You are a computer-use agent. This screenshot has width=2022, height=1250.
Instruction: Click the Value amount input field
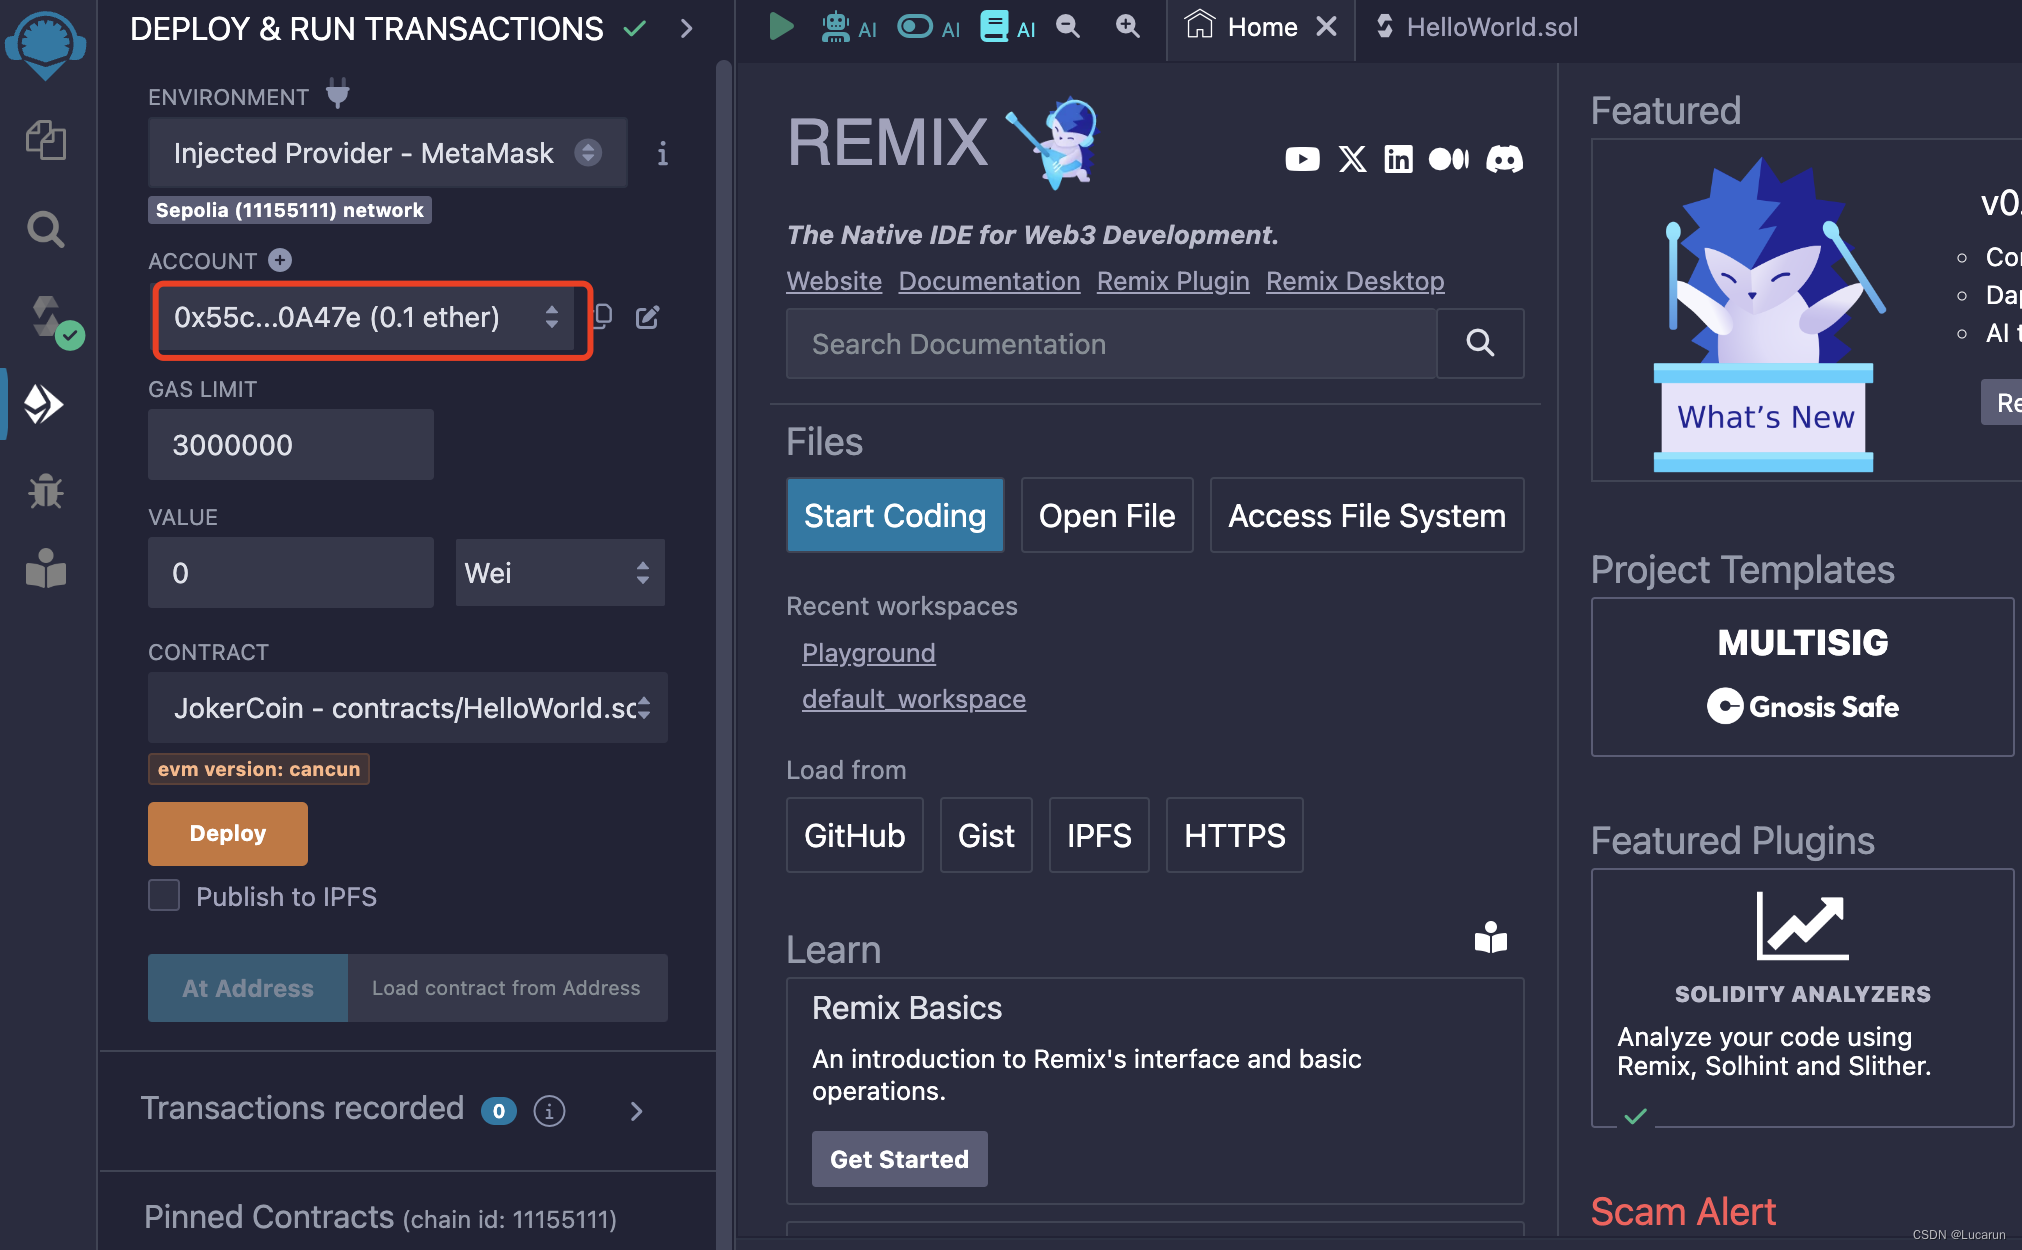291,573
